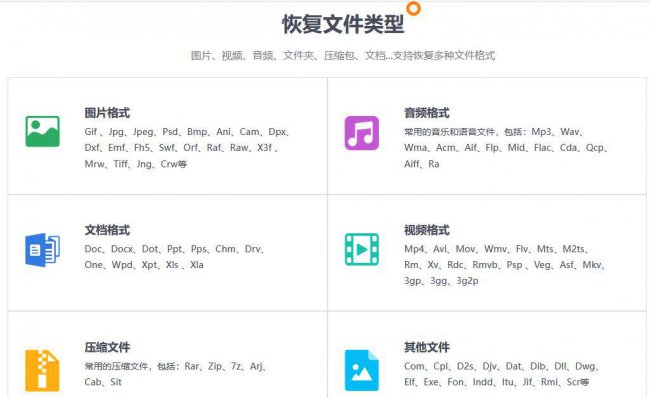The width and height of the screenshot is (650, 398).
Task: Click the line starting with Mp4、Avi、Mov
Action: [496, 249]
